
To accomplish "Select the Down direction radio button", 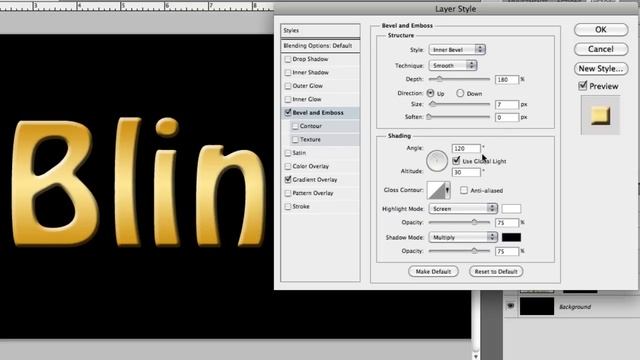I will [x=460, y=93].
